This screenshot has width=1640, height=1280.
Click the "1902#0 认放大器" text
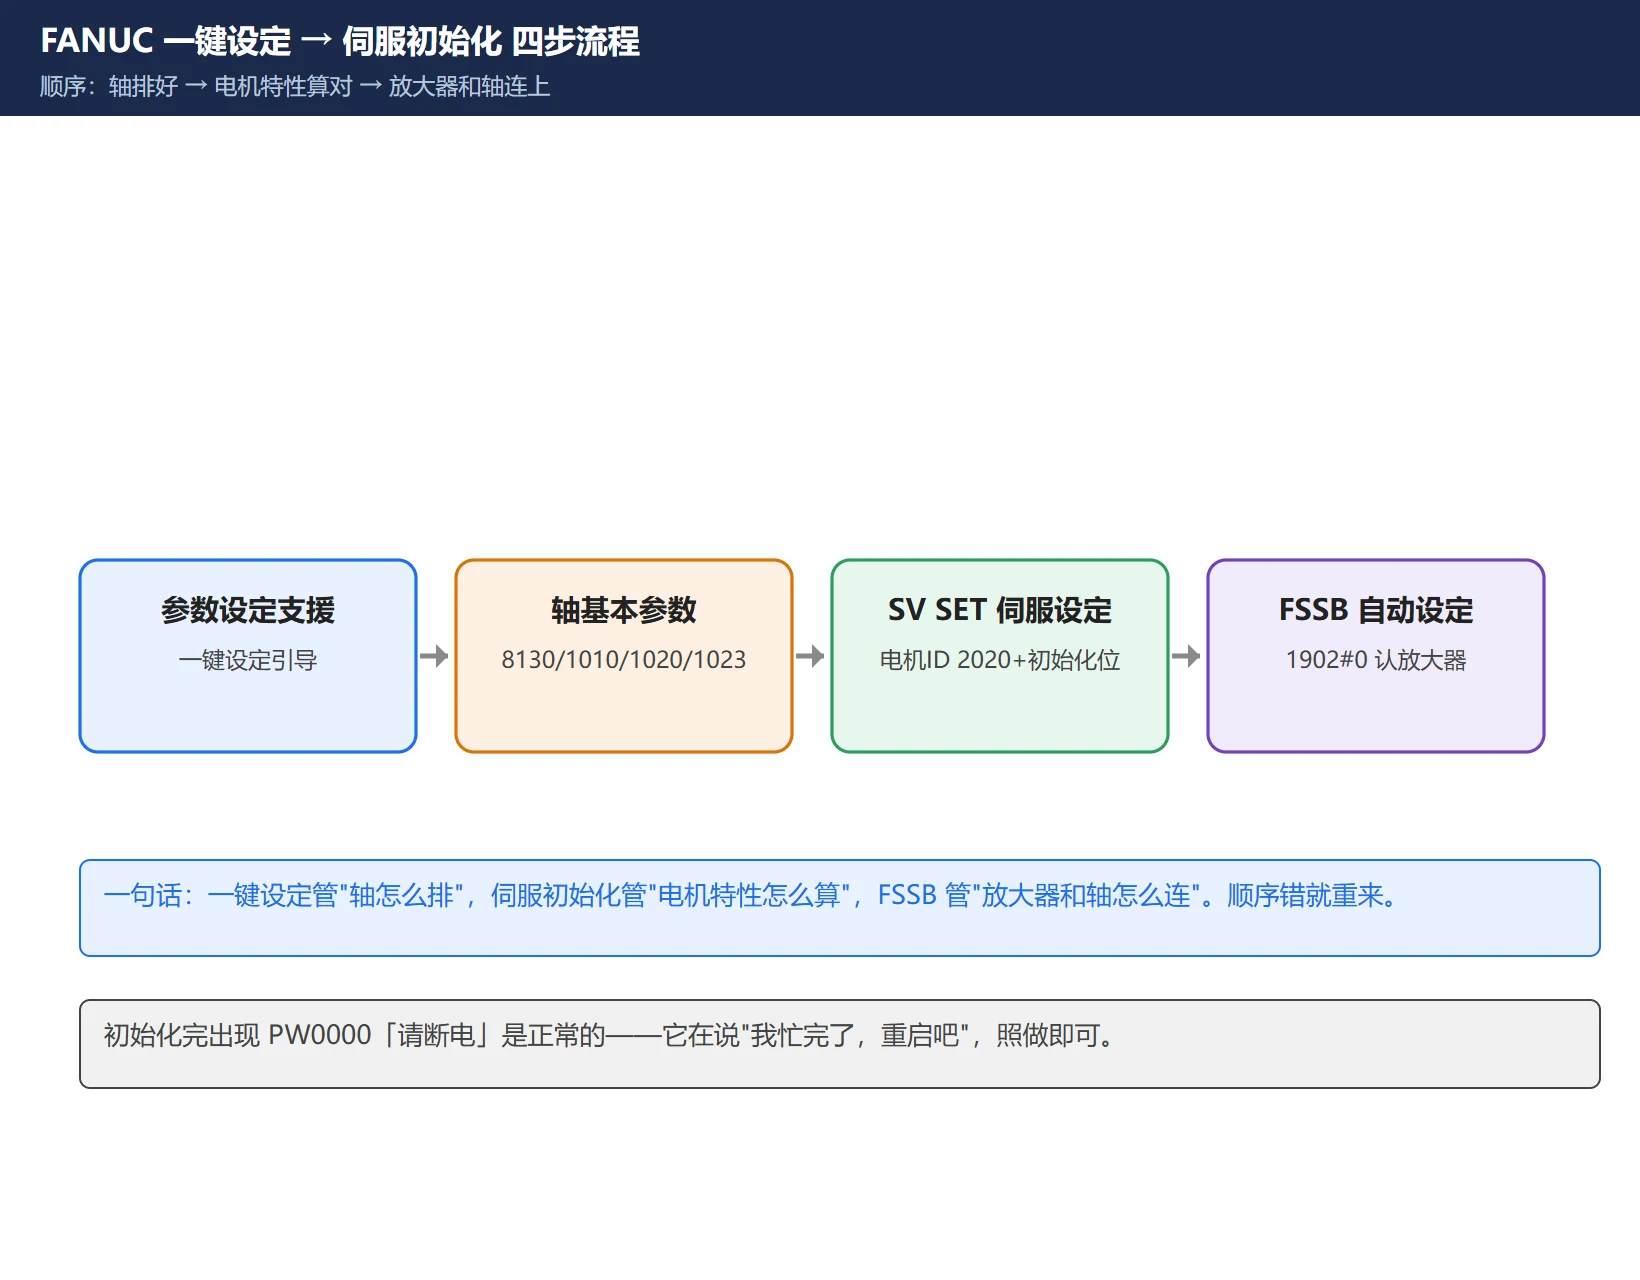(1376, 660)
